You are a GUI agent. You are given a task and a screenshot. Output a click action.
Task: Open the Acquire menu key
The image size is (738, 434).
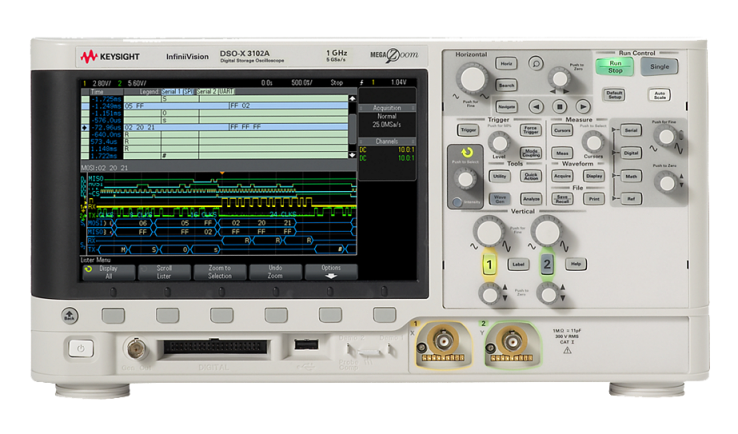point(562,176)
